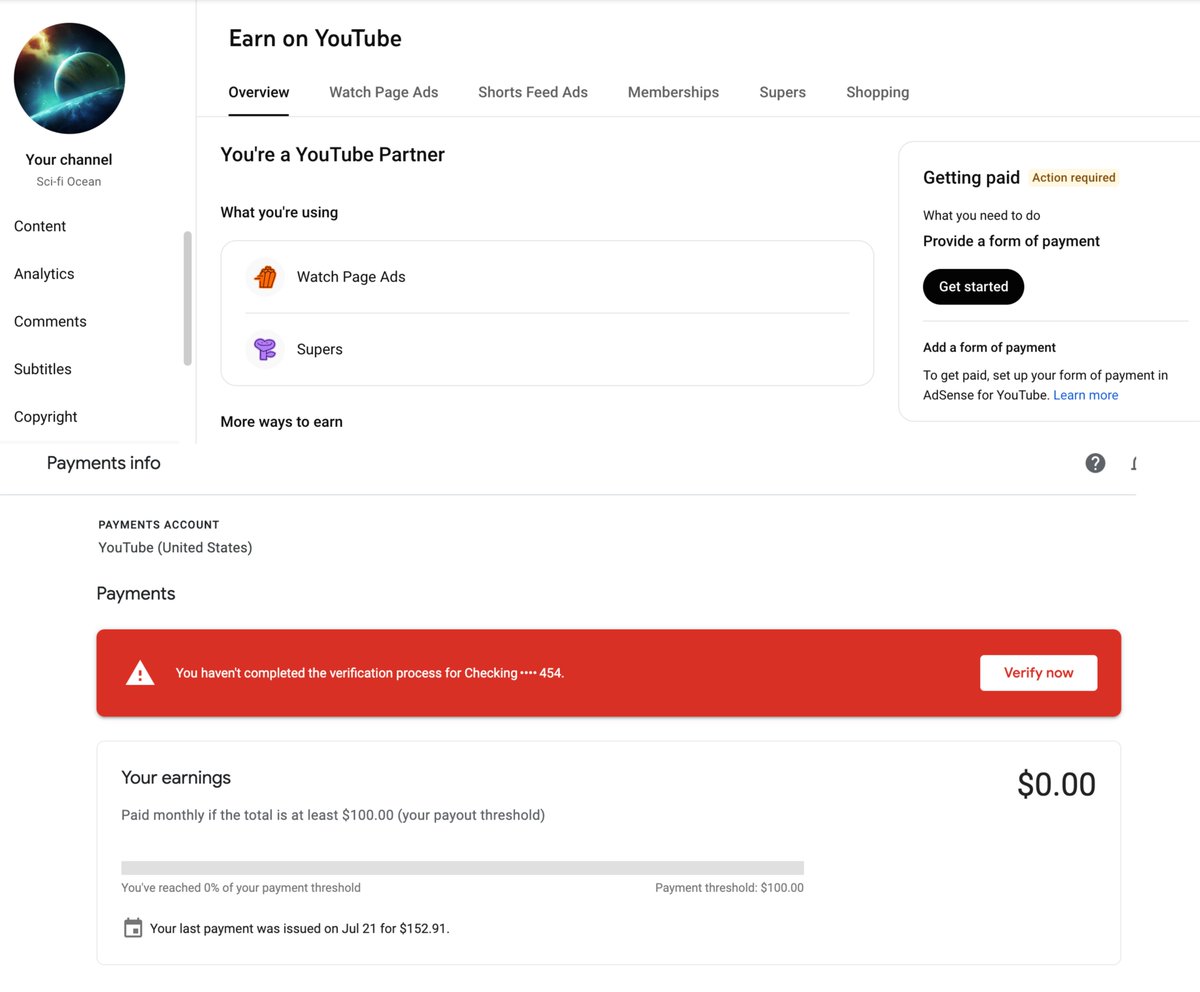The image size is (1200, 992).
Task: Click the "Provide a form of payment" text
Action: click(x=1011, y=241)
